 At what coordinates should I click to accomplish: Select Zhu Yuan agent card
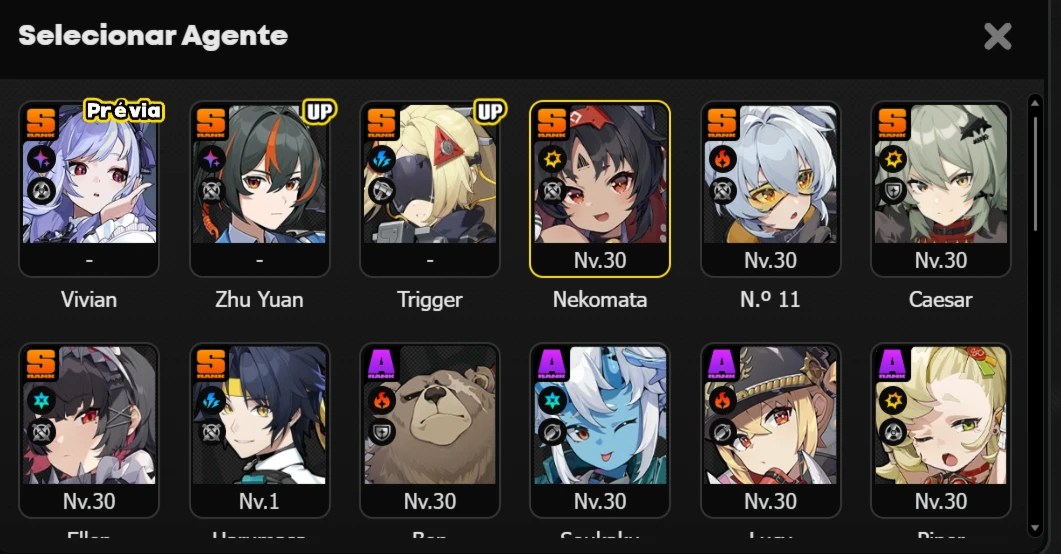point(260,189)
